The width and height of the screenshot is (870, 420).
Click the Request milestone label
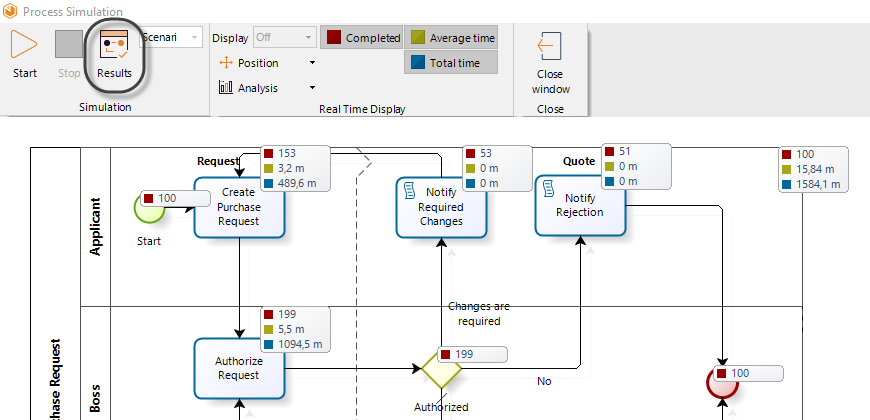[x=218, y=161]
